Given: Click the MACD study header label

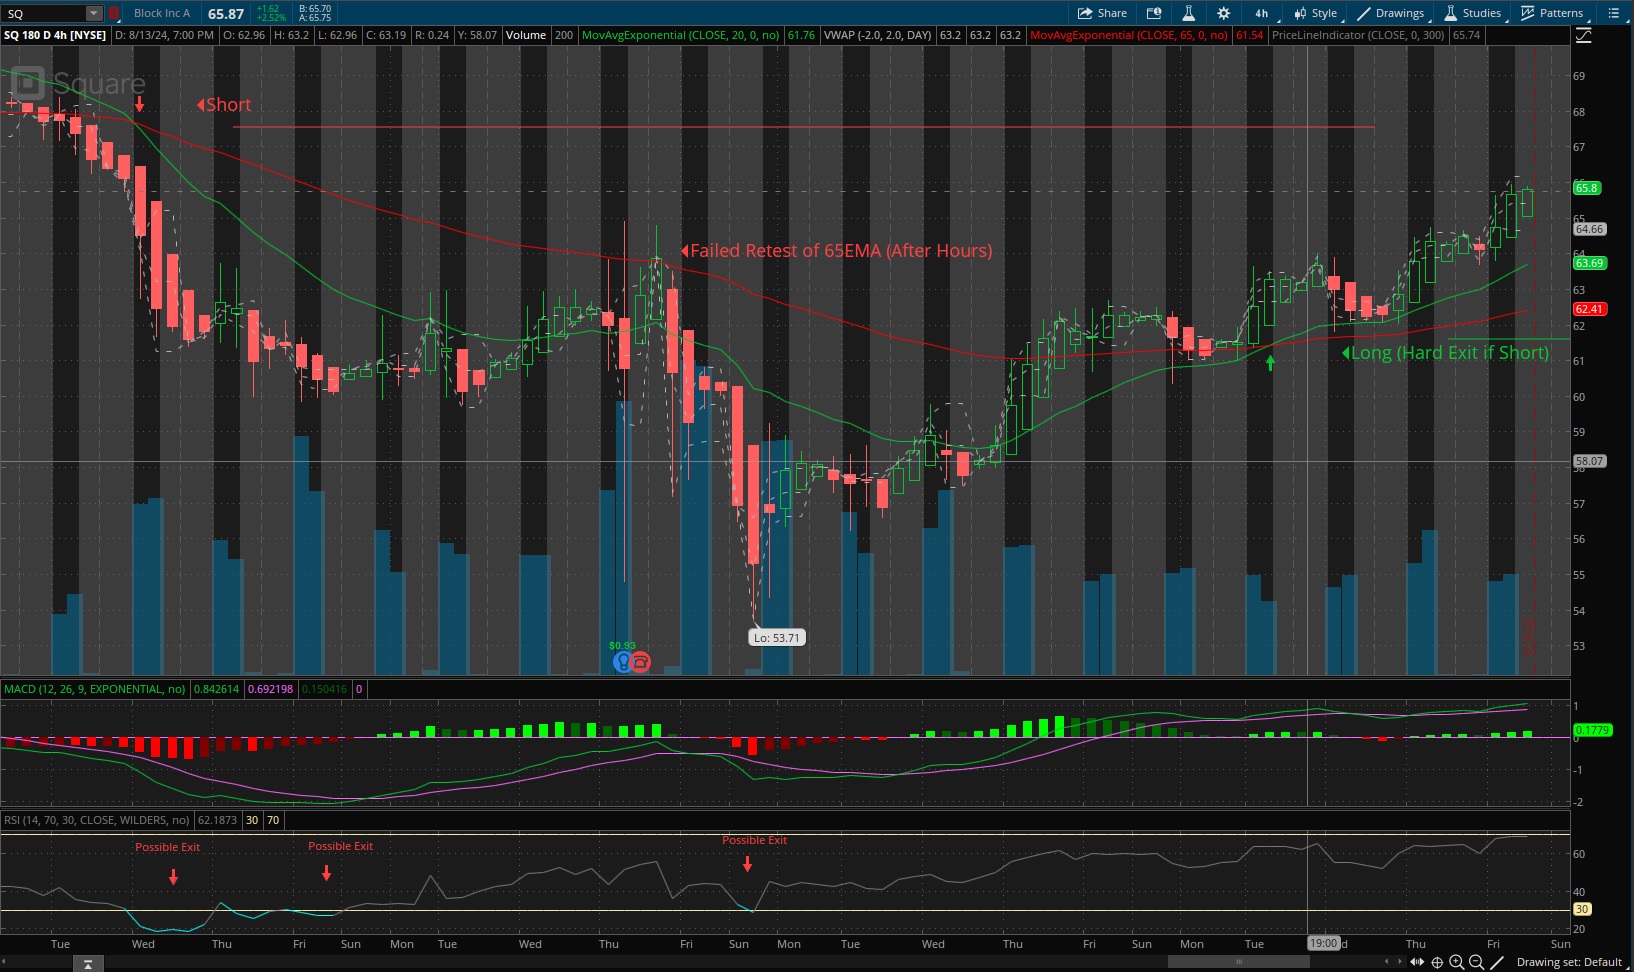Looking at the screenshot, I should click(95, 689).
